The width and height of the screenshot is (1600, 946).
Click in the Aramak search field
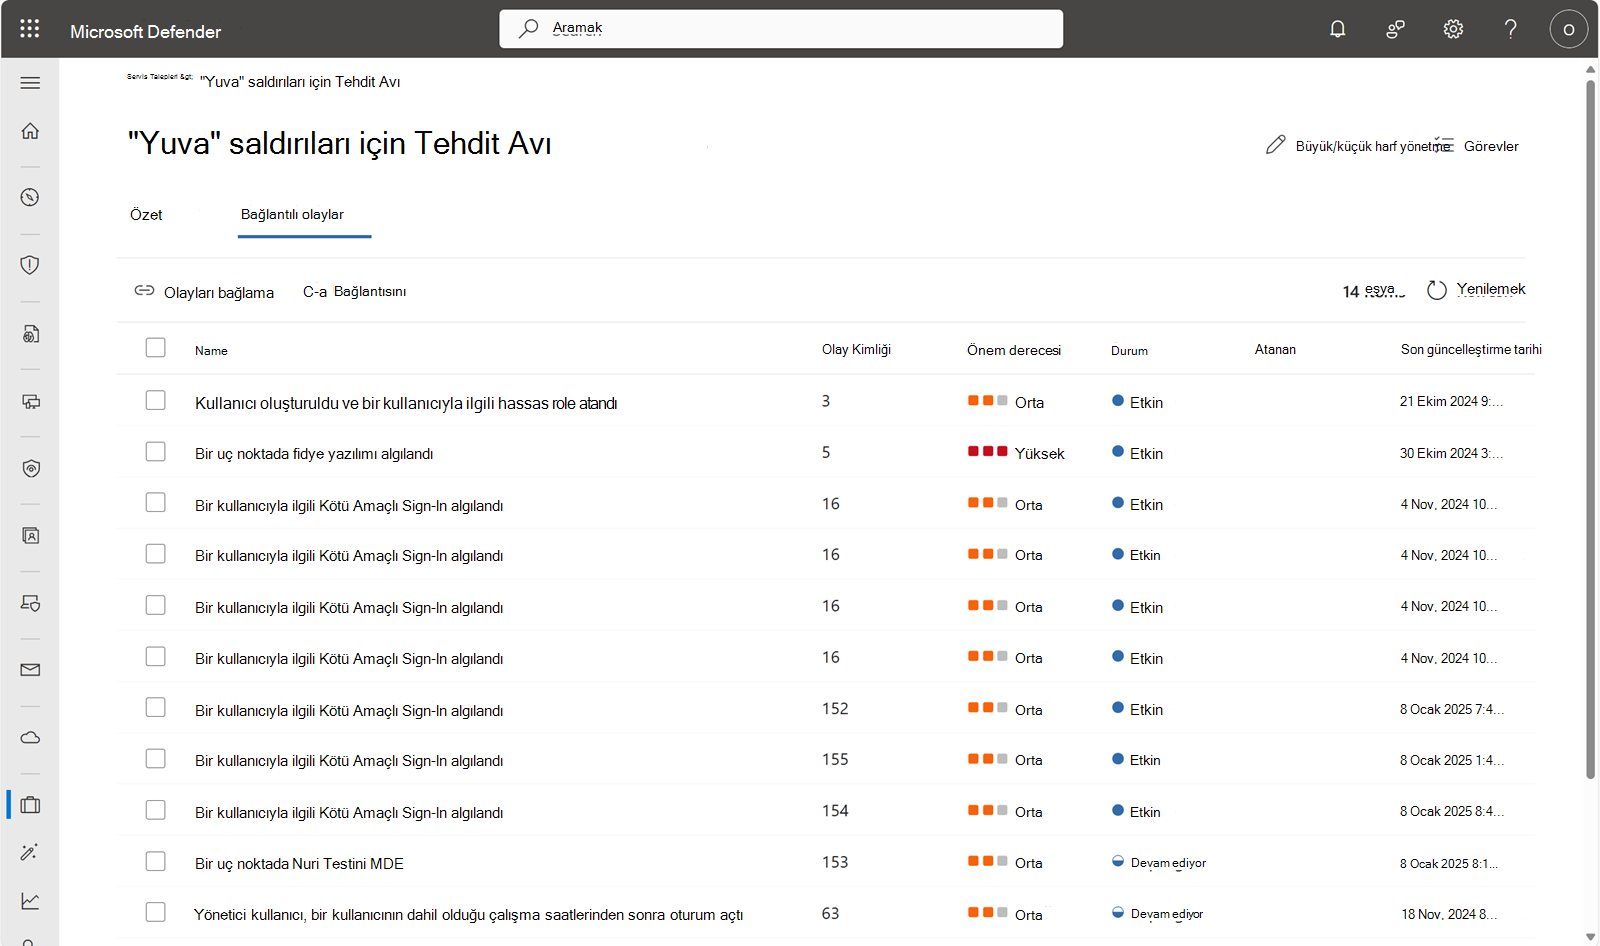[x=781, y=29]
